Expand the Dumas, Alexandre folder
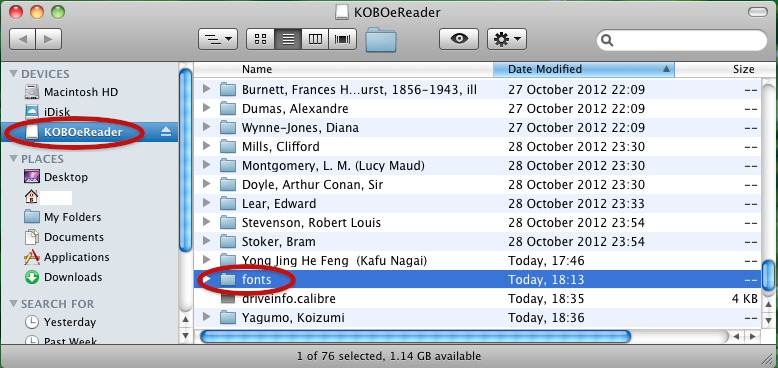The width and height of the screenshot is (778, 368). pos(207,109)
